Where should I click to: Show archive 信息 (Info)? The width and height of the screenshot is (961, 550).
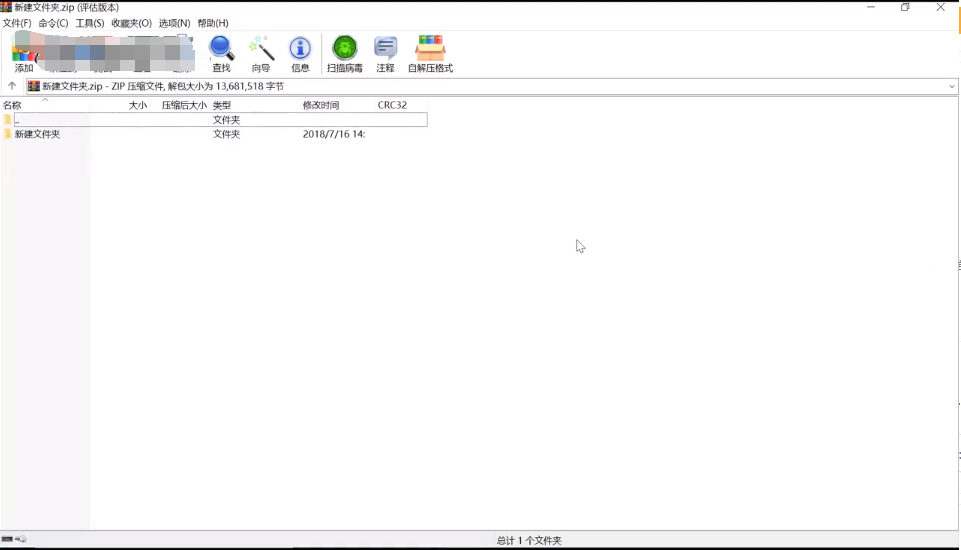[300, 54]
